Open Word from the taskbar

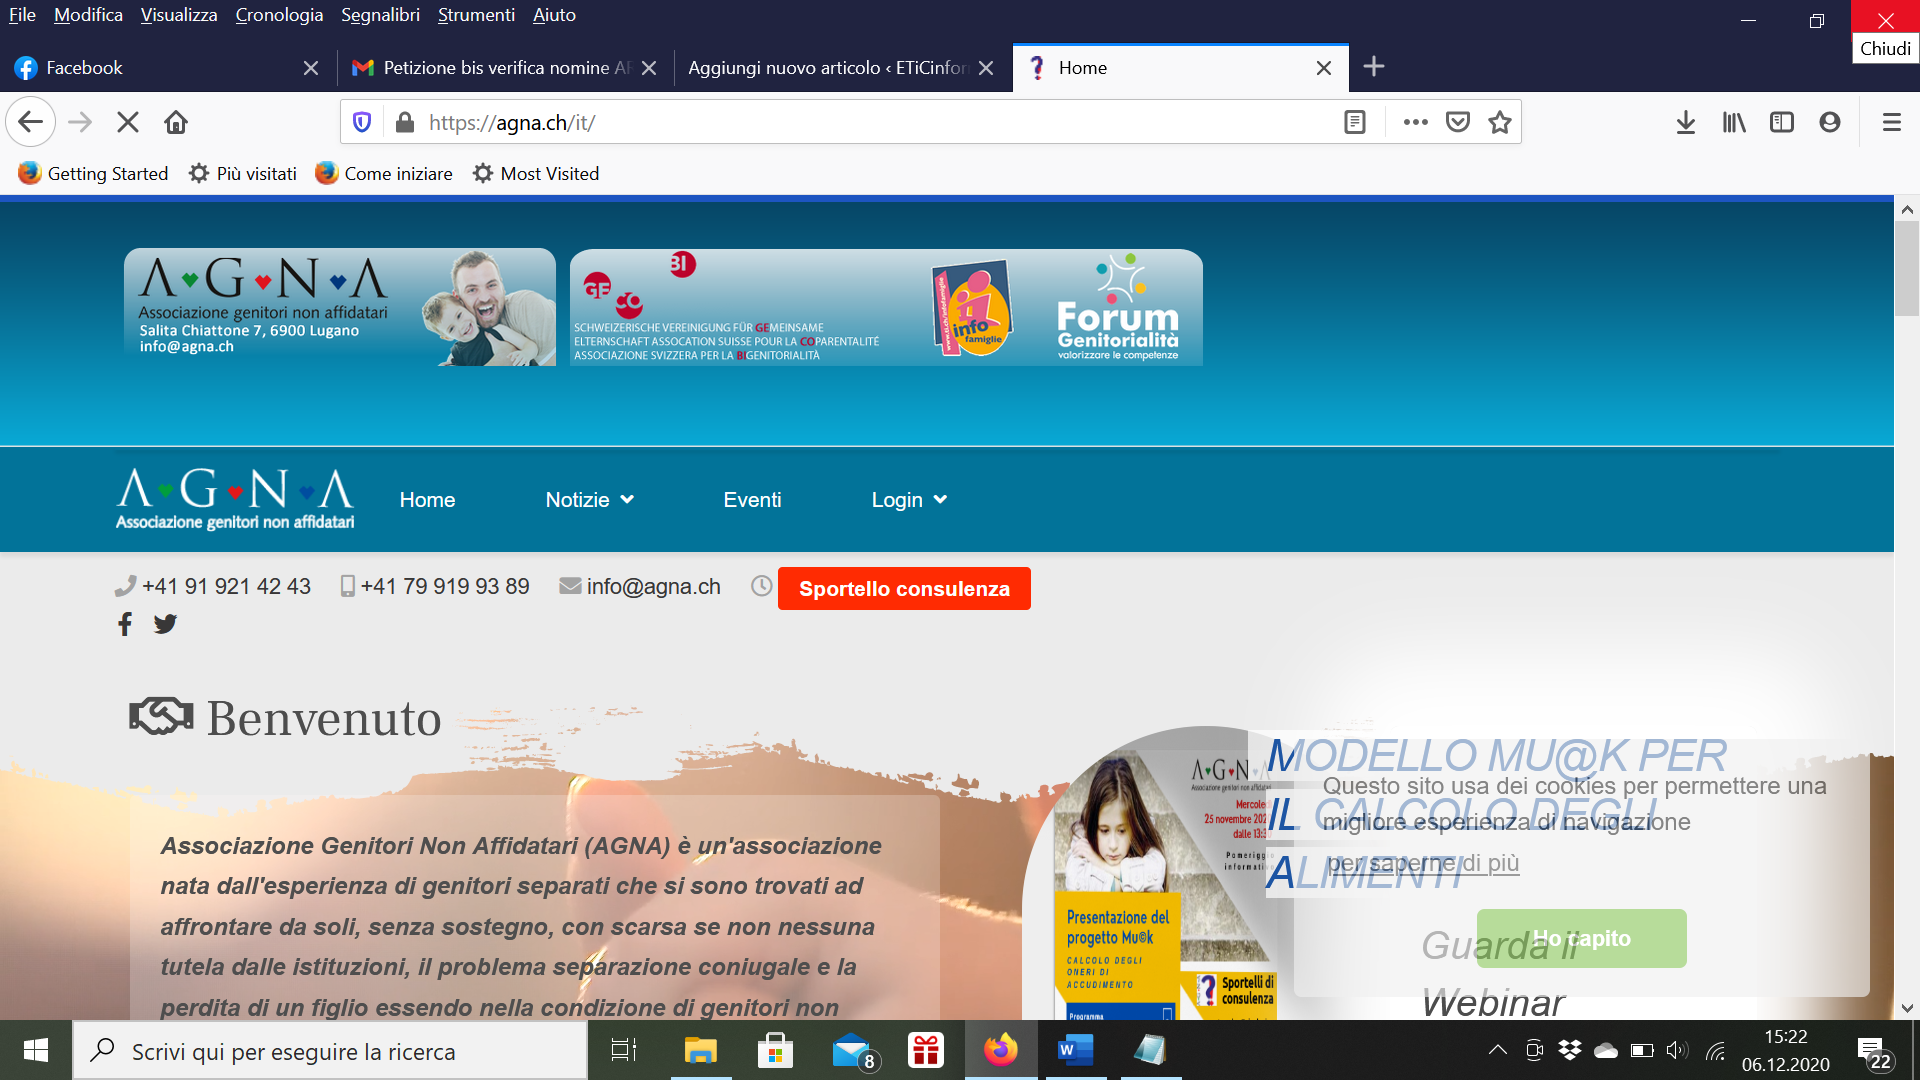point(1075,1050)
